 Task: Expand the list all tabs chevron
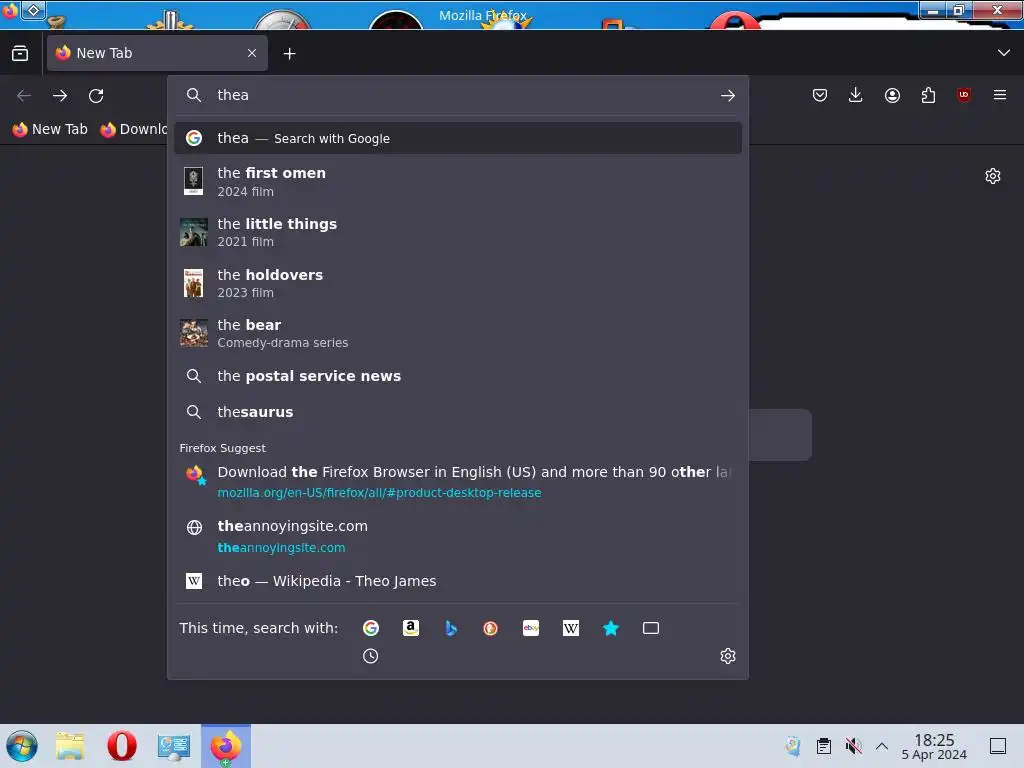click(1003, 53)
